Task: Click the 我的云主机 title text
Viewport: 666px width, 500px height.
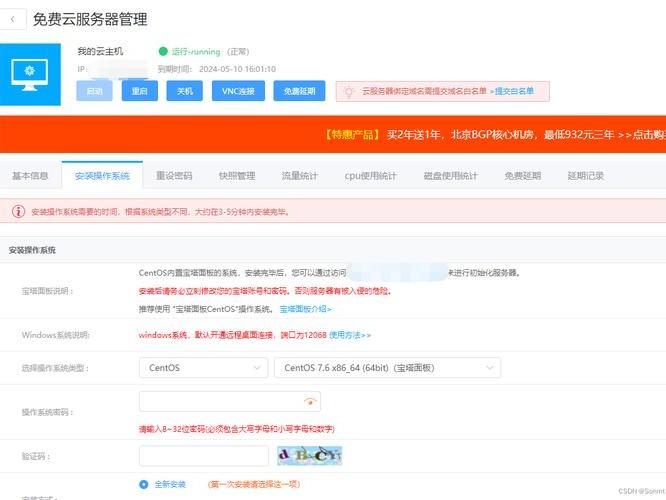Action: 100,51
